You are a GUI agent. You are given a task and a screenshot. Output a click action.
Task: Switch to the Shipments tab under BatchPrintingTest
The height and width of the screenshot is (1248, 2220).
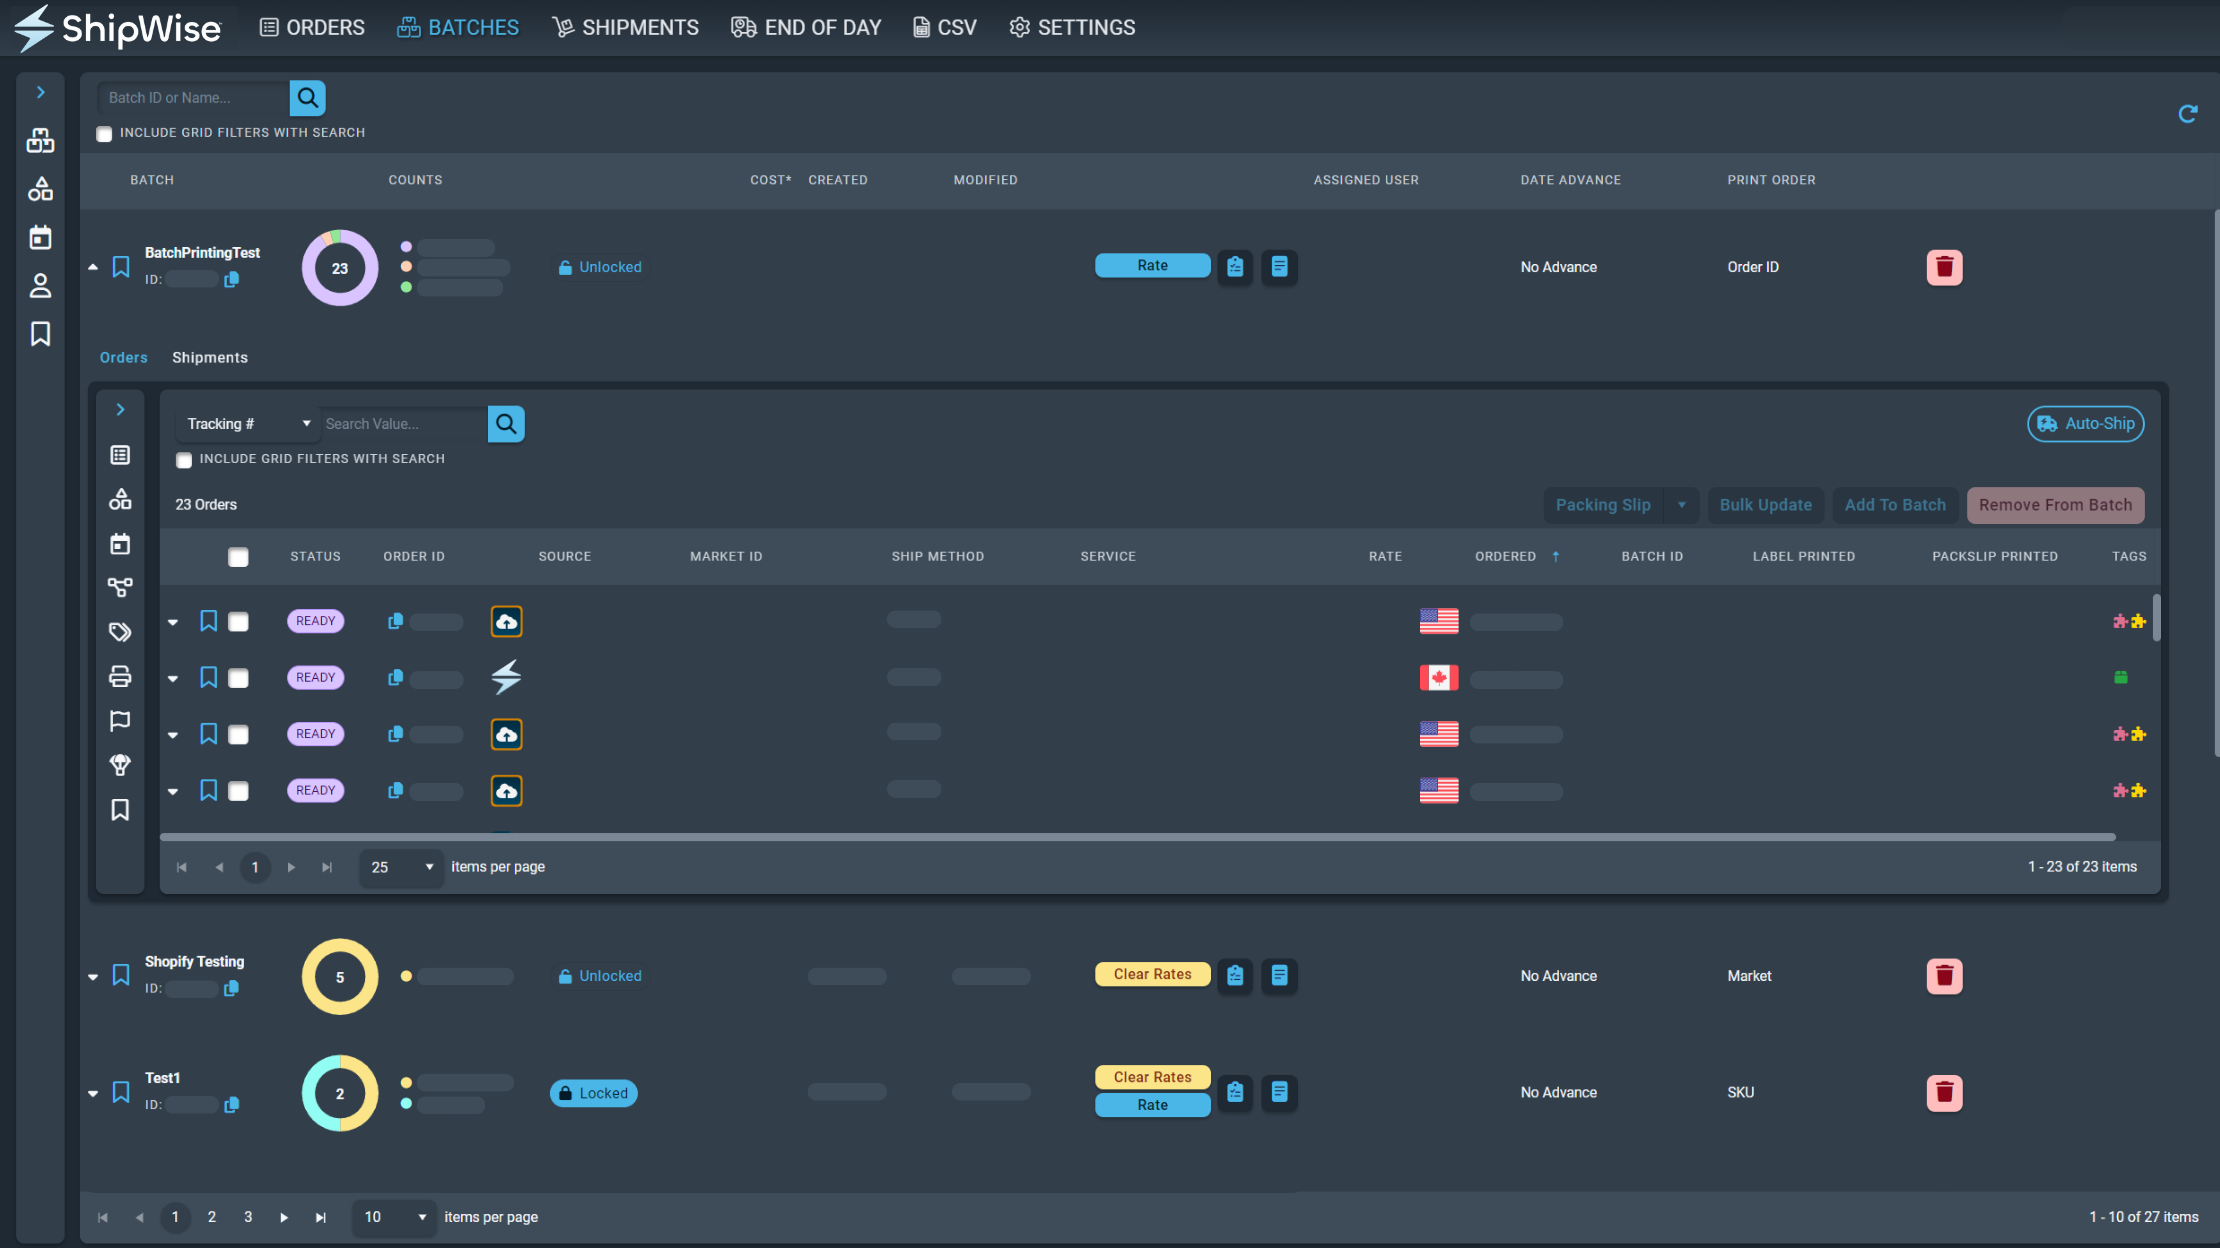point(209,357)
